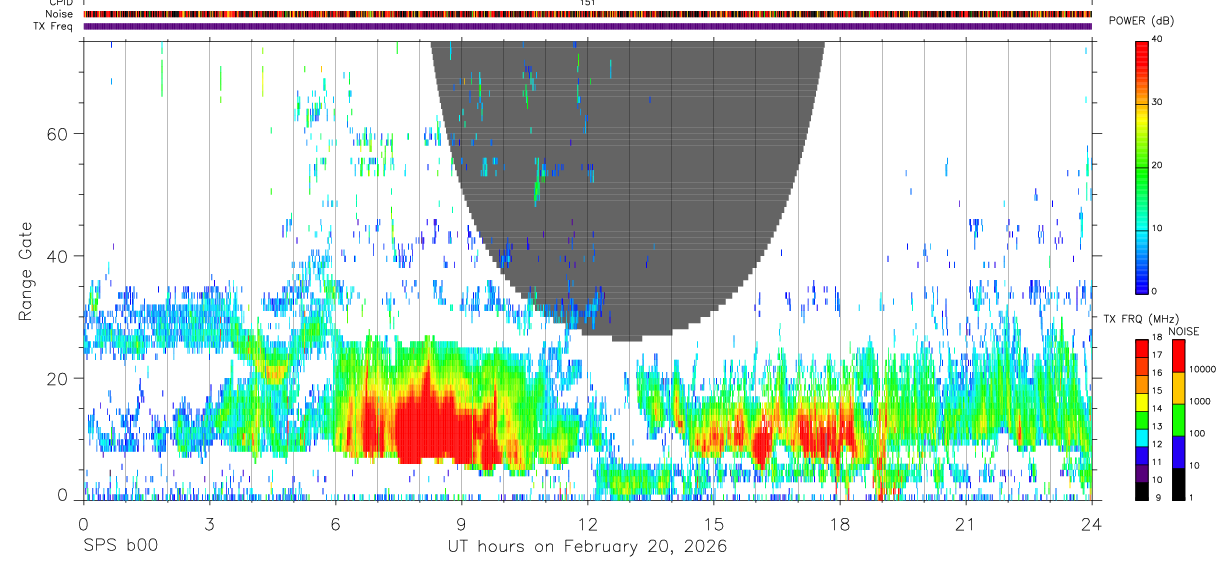This screenshot has width=1228, height=567.
Task: Select the 0 label on the power scale
Action: coord(1155,291)
